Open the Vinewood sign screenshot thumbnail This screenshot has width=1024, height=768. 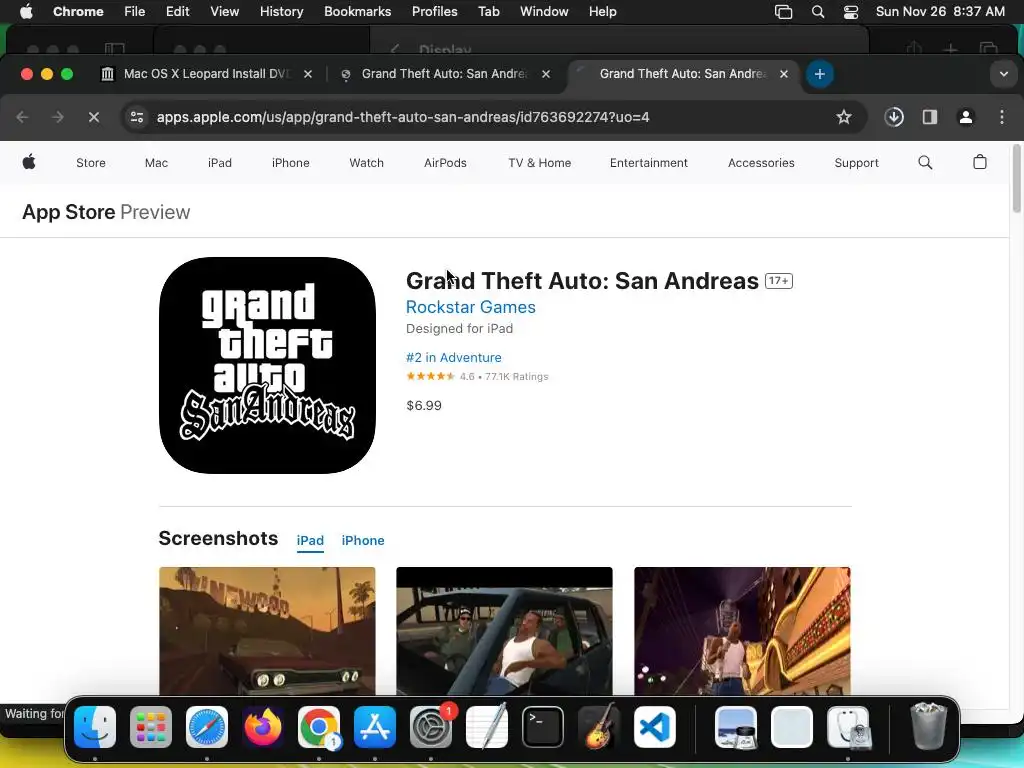pos(267,631)
